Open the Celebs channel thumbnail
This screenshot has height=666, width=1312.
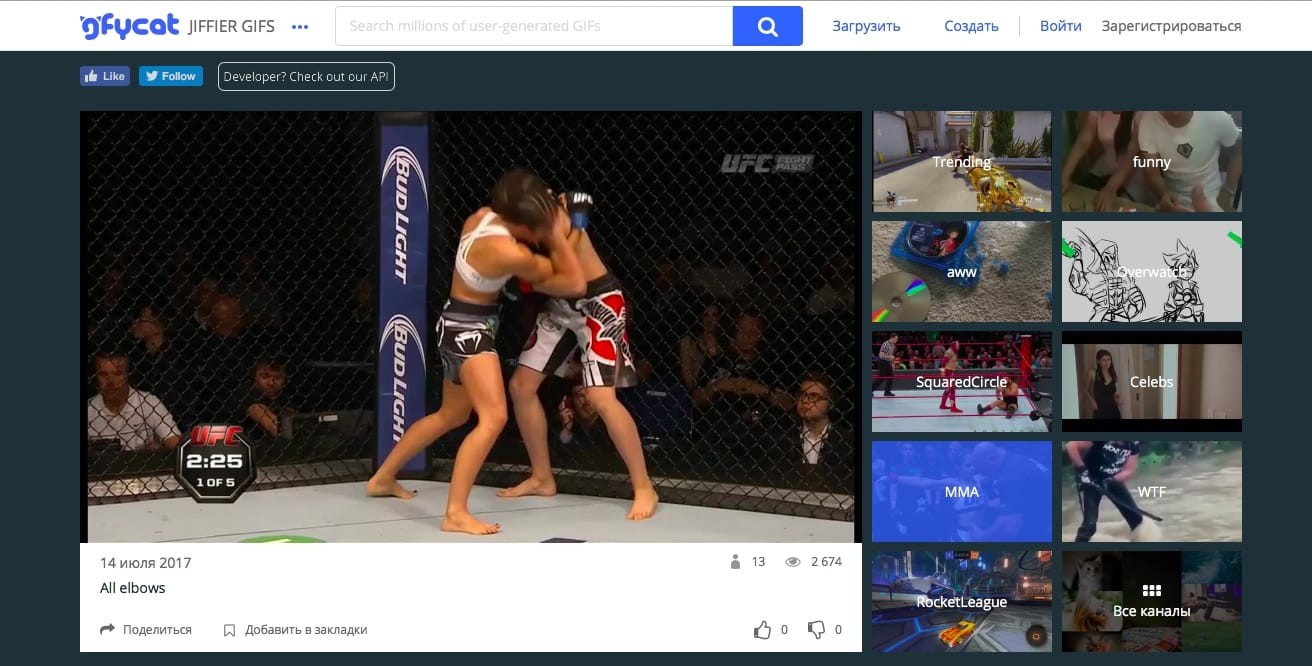pyautogui.click(x=1152, y=381)
